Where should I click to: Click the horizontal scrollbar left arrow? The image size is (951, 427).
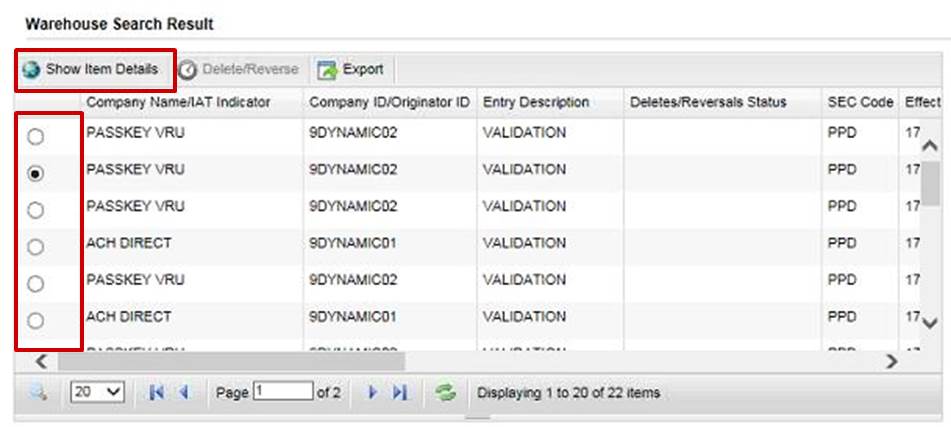pyautogui.click(x=41, y=361)
